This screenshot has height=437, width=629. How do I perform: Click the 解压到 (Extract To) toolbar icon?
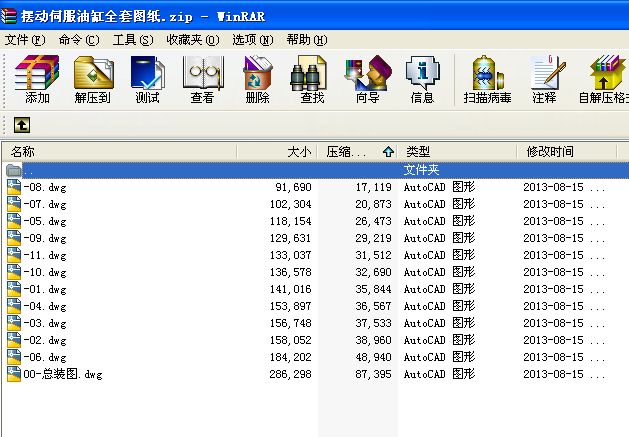(93, 79)
